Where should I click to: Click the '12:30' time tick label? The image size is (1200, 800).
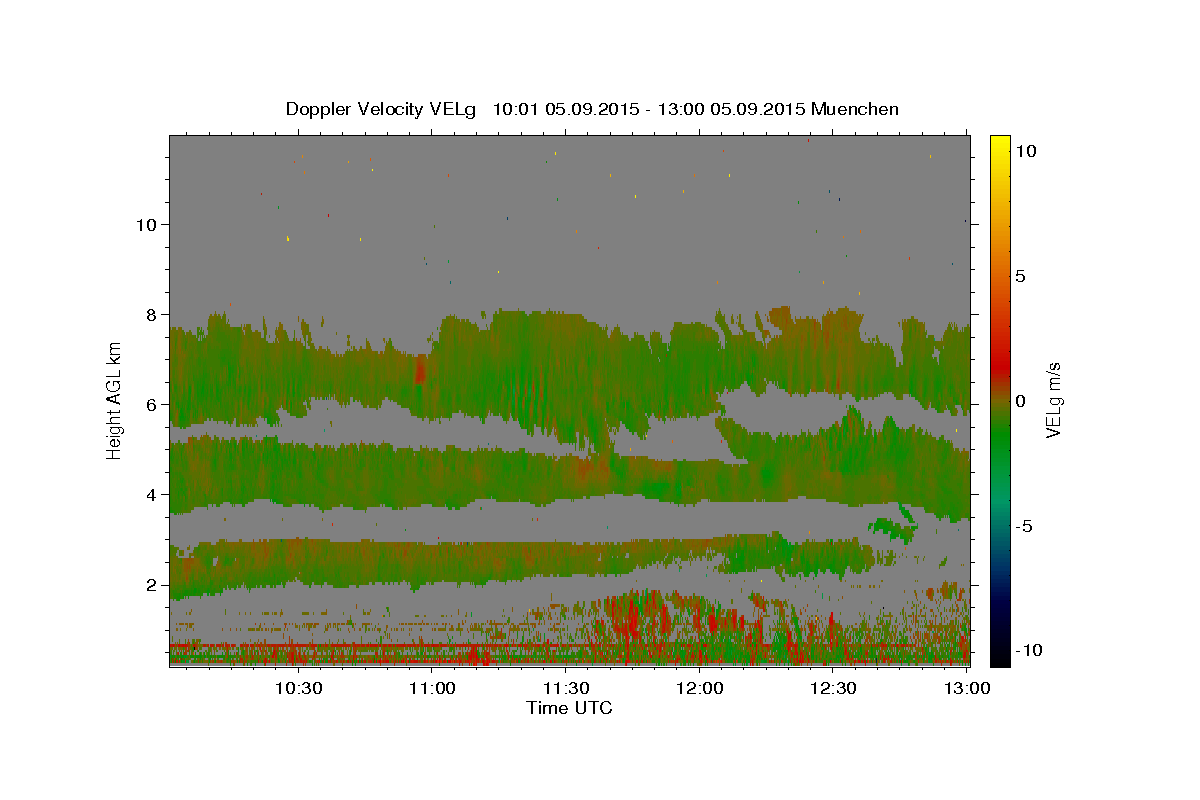tap(833, 688)
